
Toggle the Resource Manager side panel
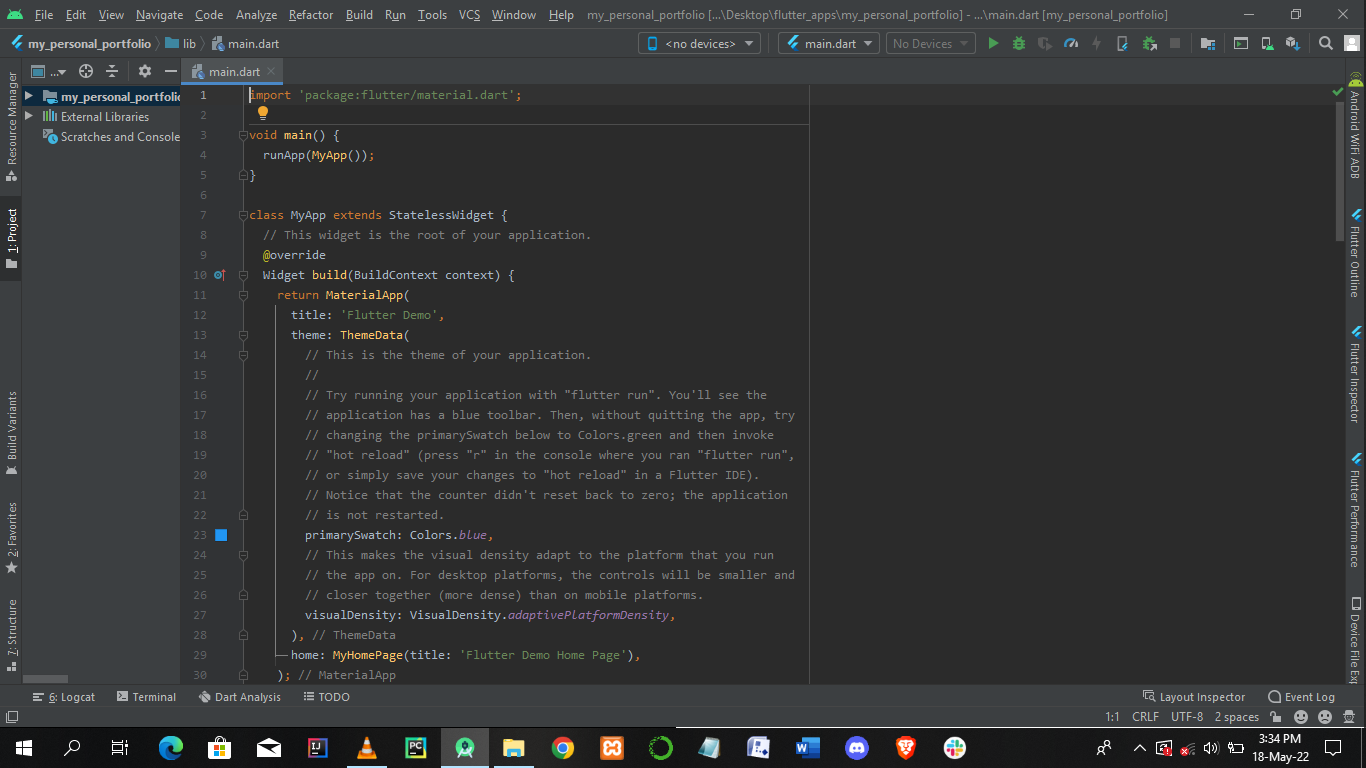point(12,127)
